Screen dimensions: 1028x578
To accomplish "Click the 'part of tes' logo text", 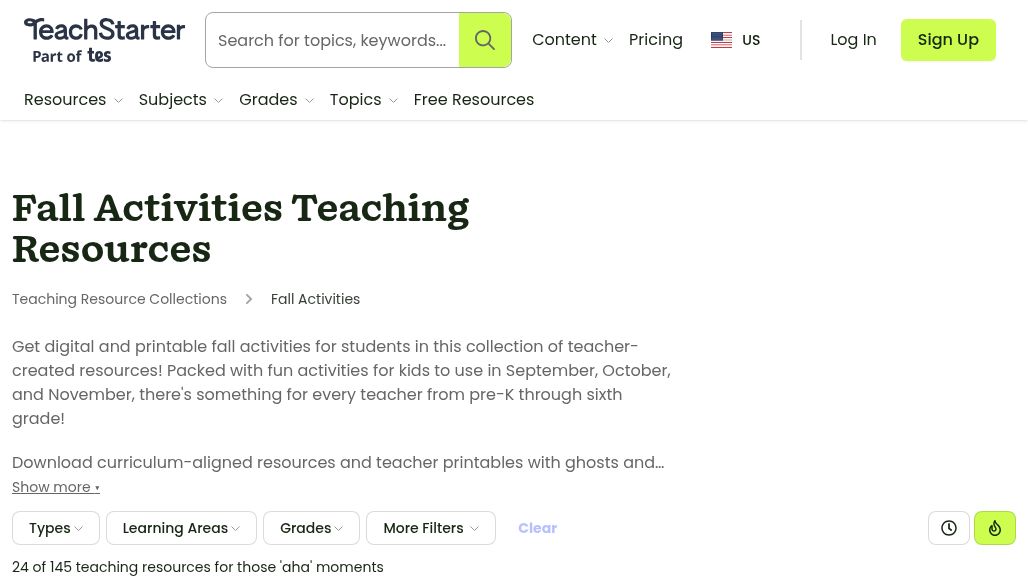I will click(70, 57).
